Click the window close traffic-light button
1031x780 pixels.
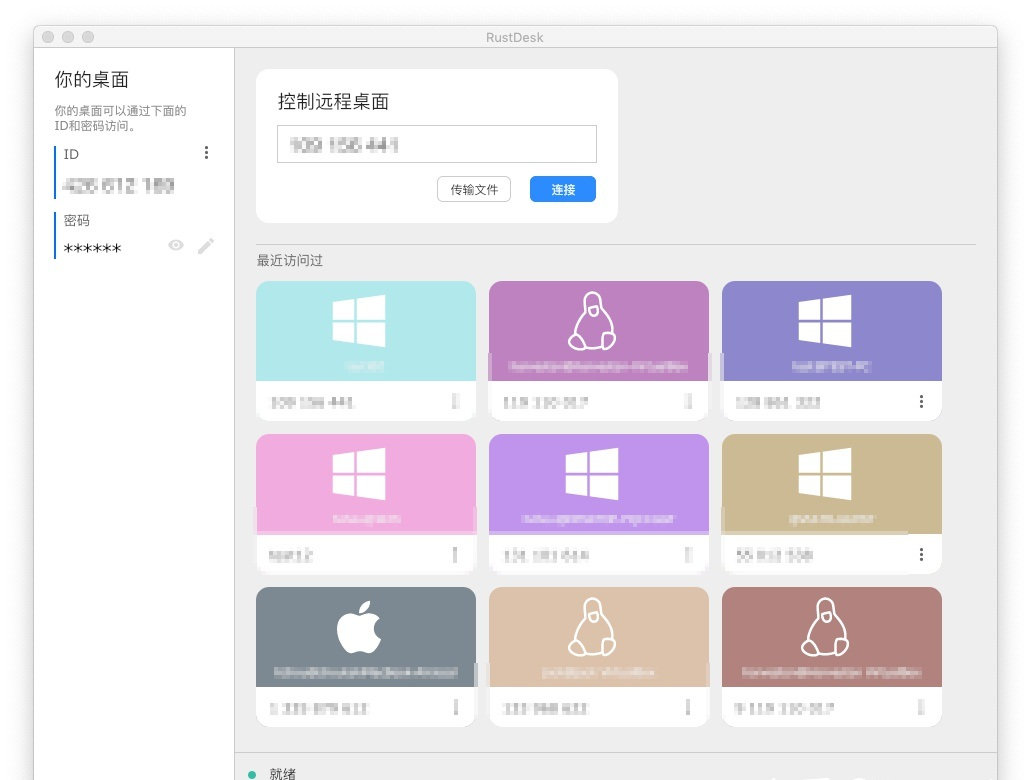(x=48, y=37)
